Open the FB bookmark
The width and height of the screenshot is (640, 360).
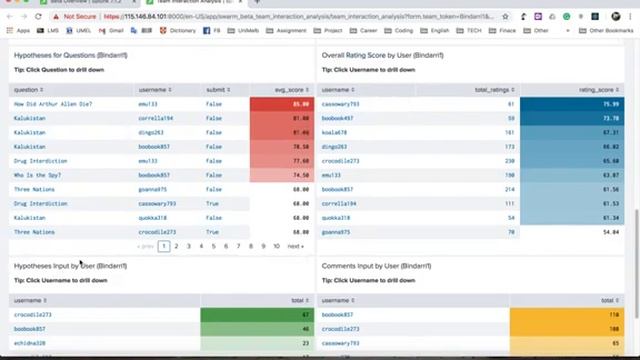[211, 31]
